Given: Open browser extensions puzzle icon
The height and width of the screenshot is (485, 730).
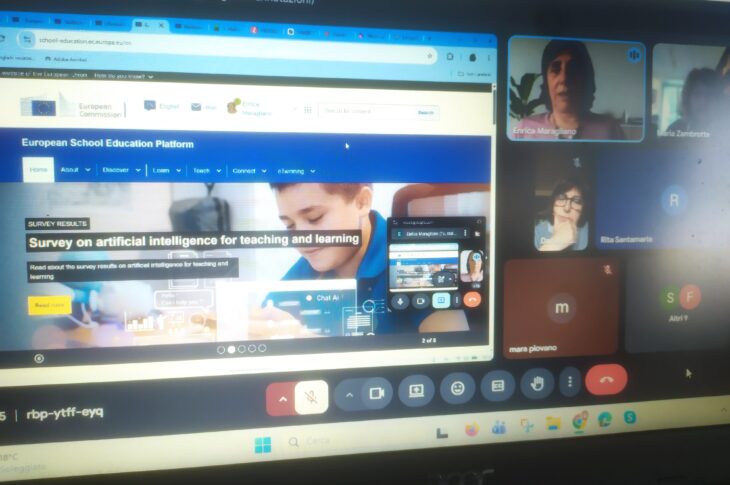Looking at the screenshot, I should (450, 56).
